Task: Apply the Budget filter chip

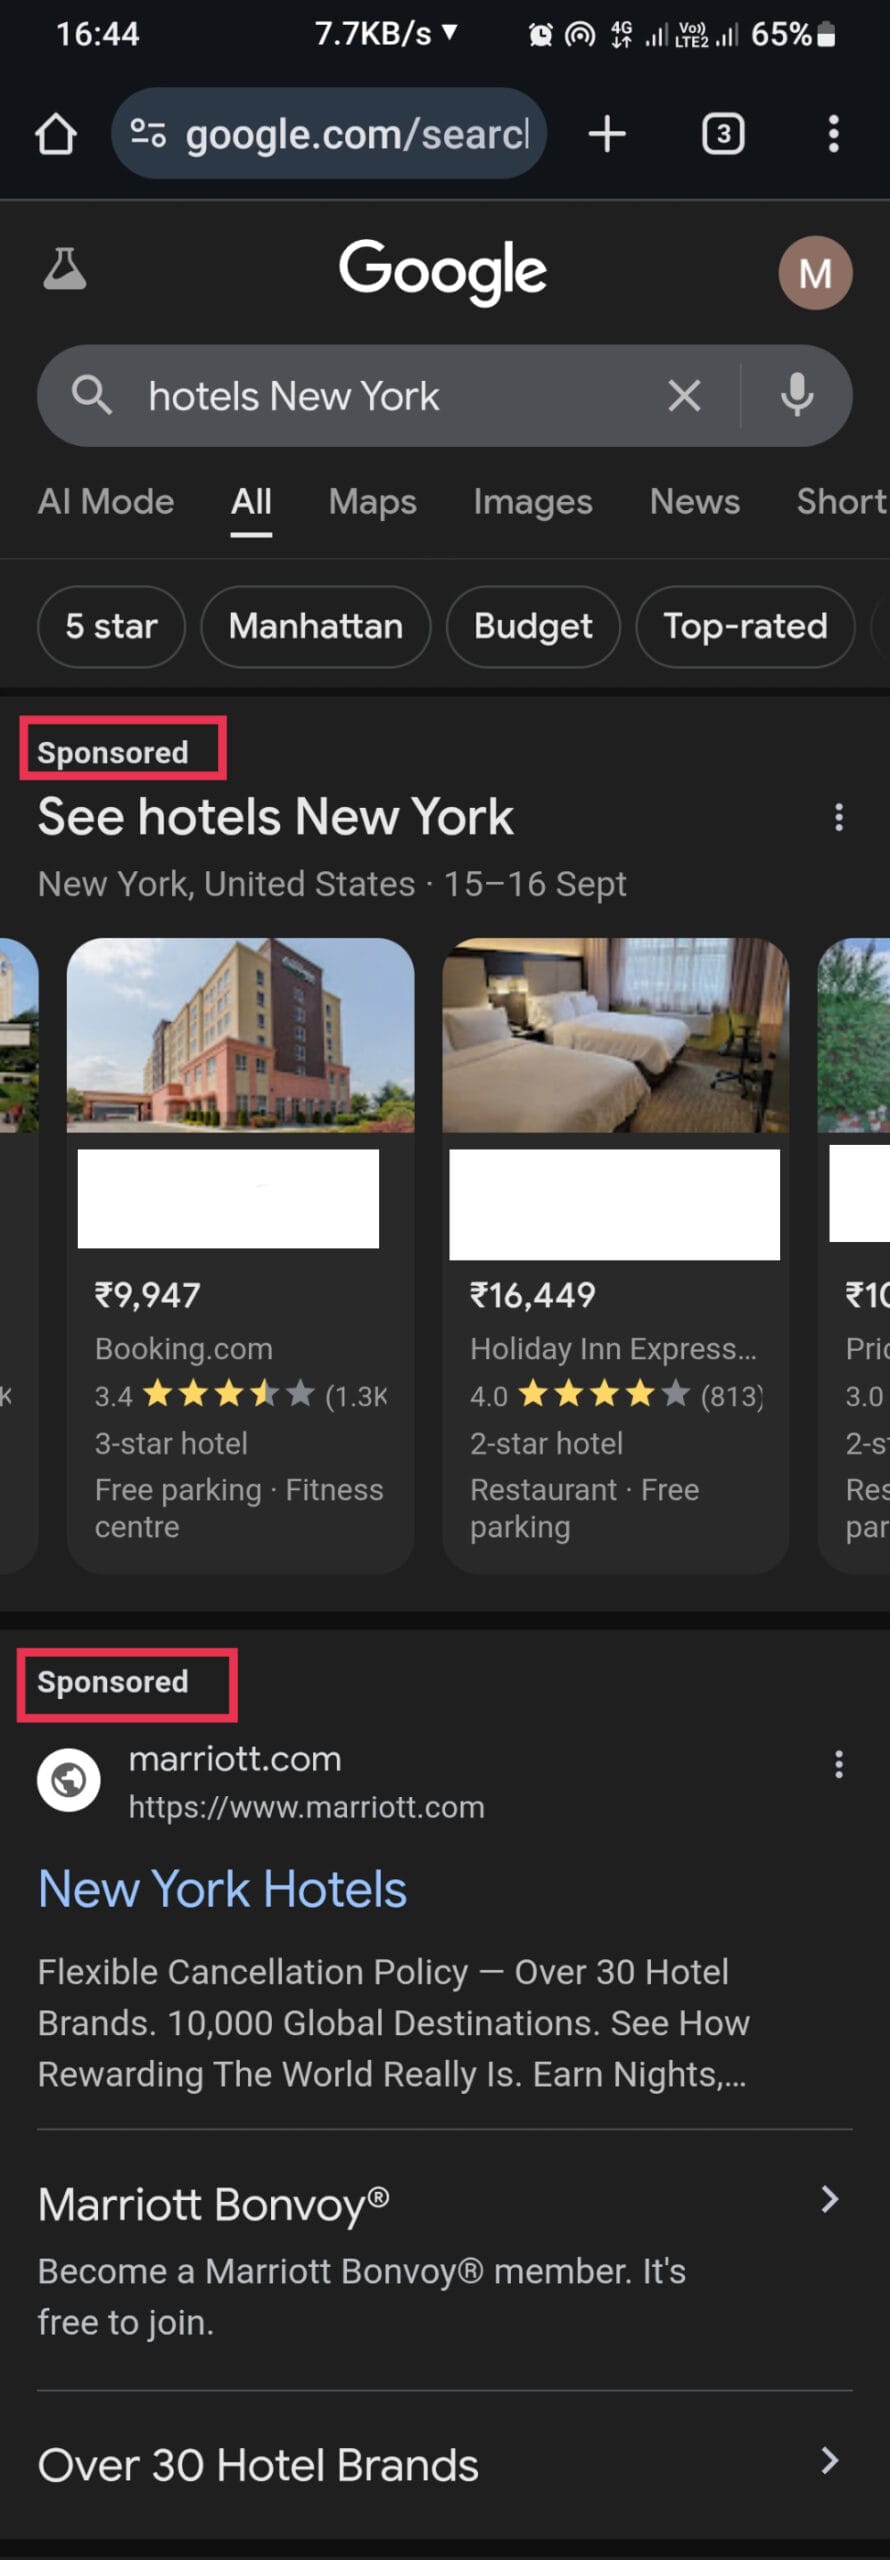Action: (x=532, y=627)
